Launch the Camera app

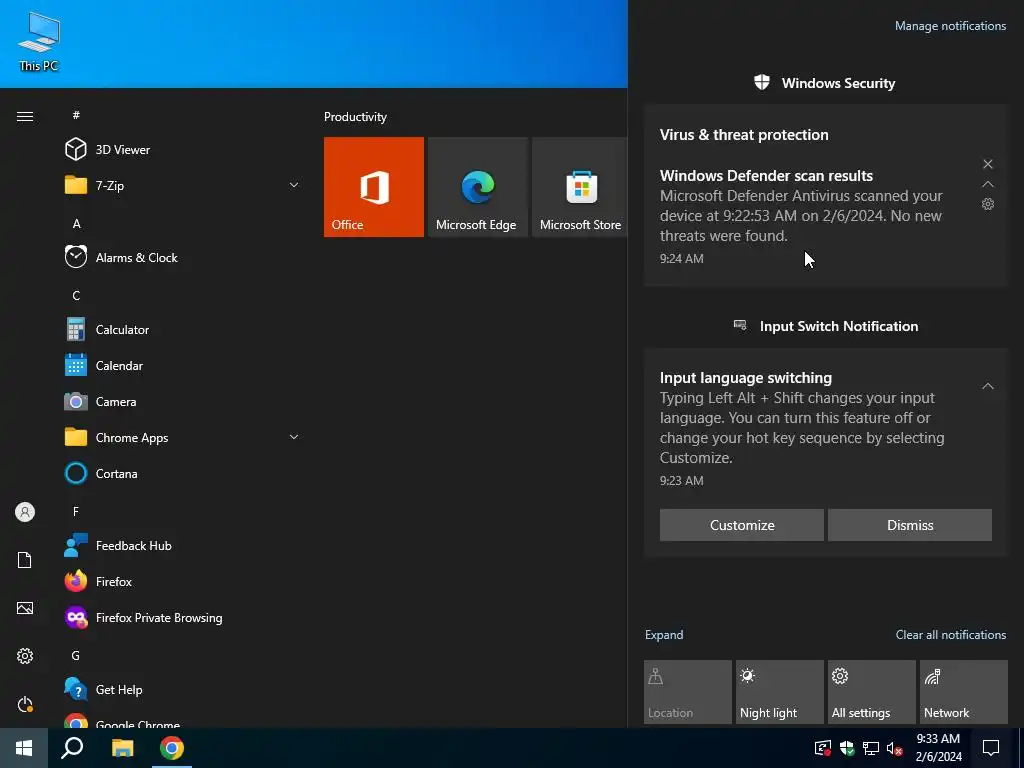(183, 402)
